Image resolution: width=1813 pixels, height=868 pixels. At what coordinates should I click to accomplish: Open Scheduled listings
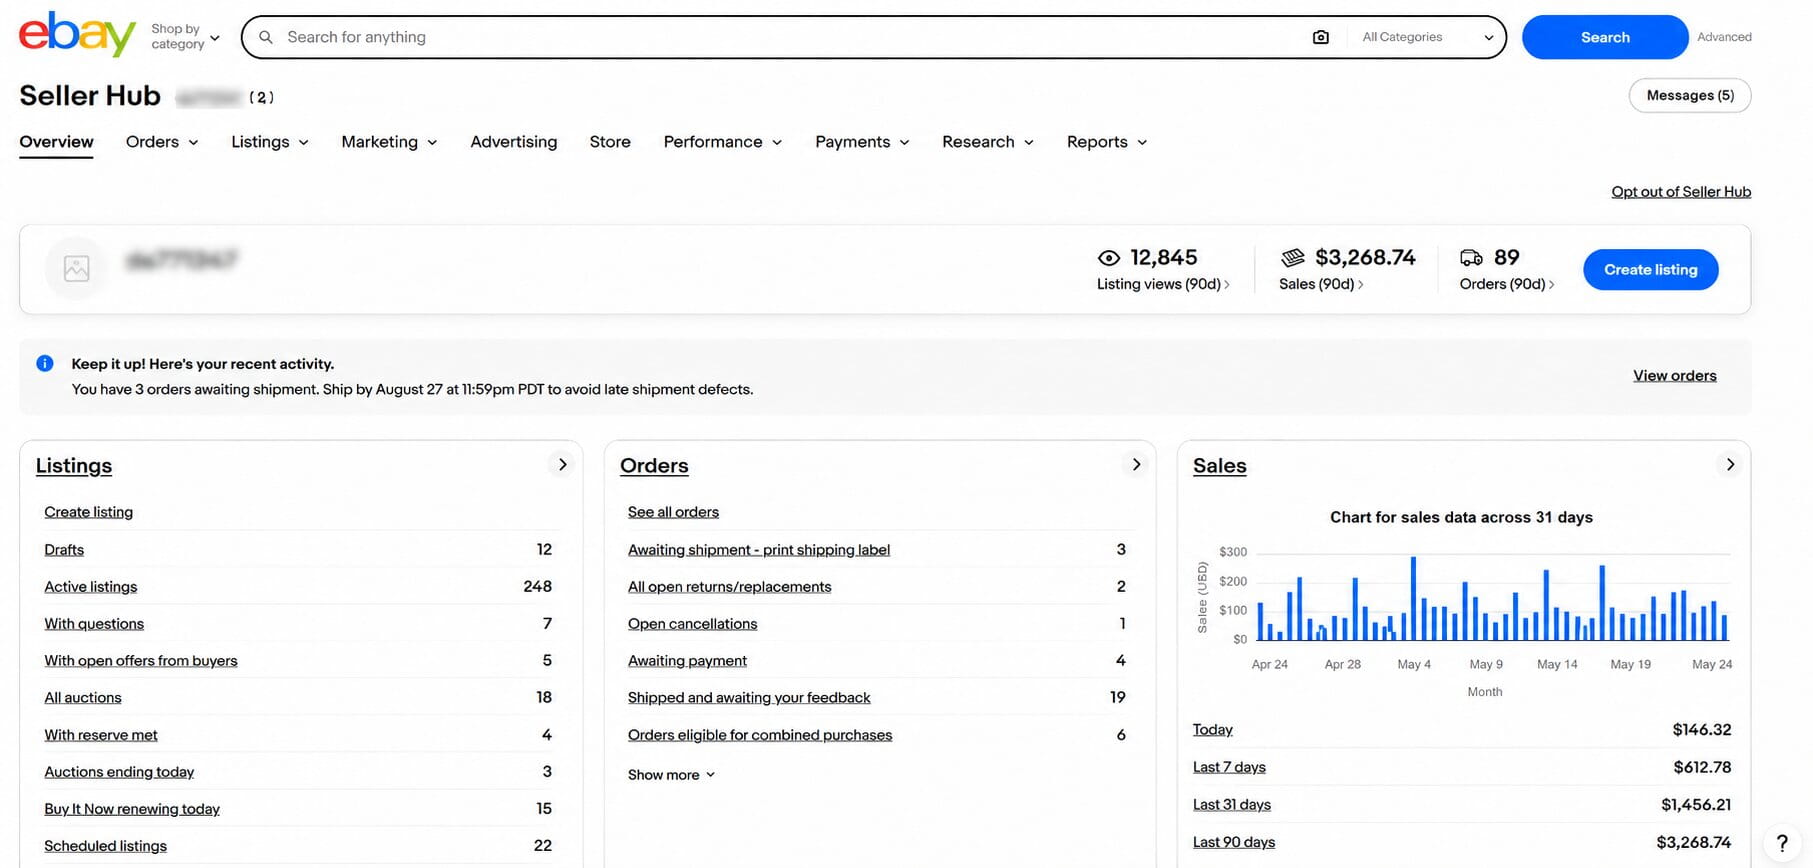[x=106, y=846]
